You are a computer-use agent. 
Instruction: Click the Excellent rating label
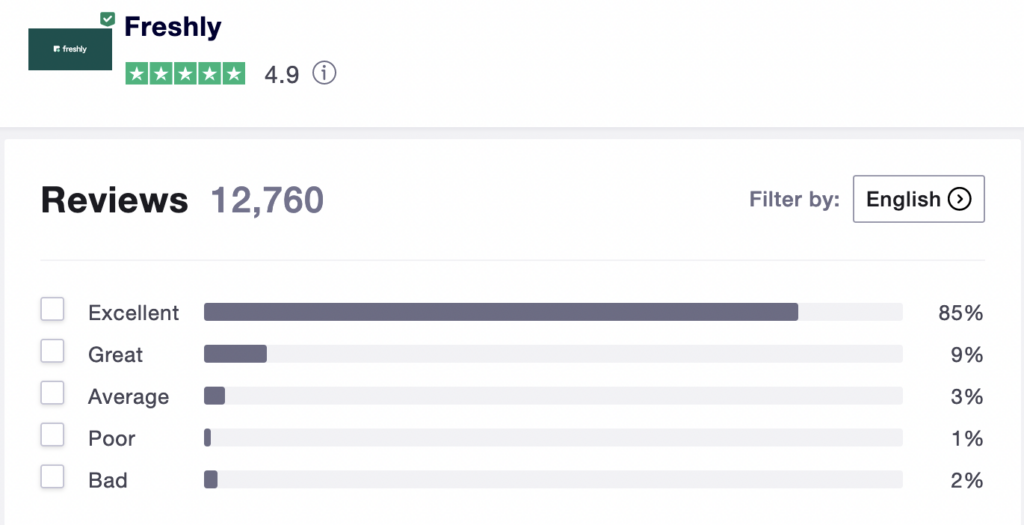(x=133, y=313)
